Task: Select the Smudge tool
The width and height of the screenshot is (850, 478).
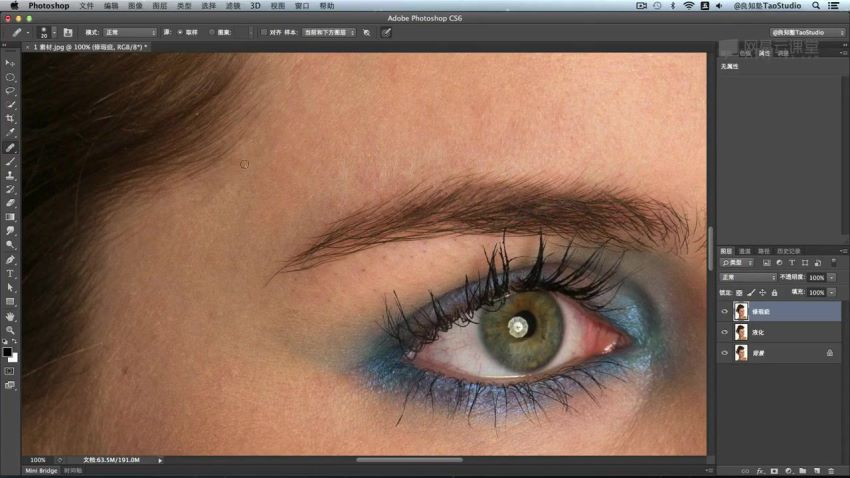Action: pos(10,231)
